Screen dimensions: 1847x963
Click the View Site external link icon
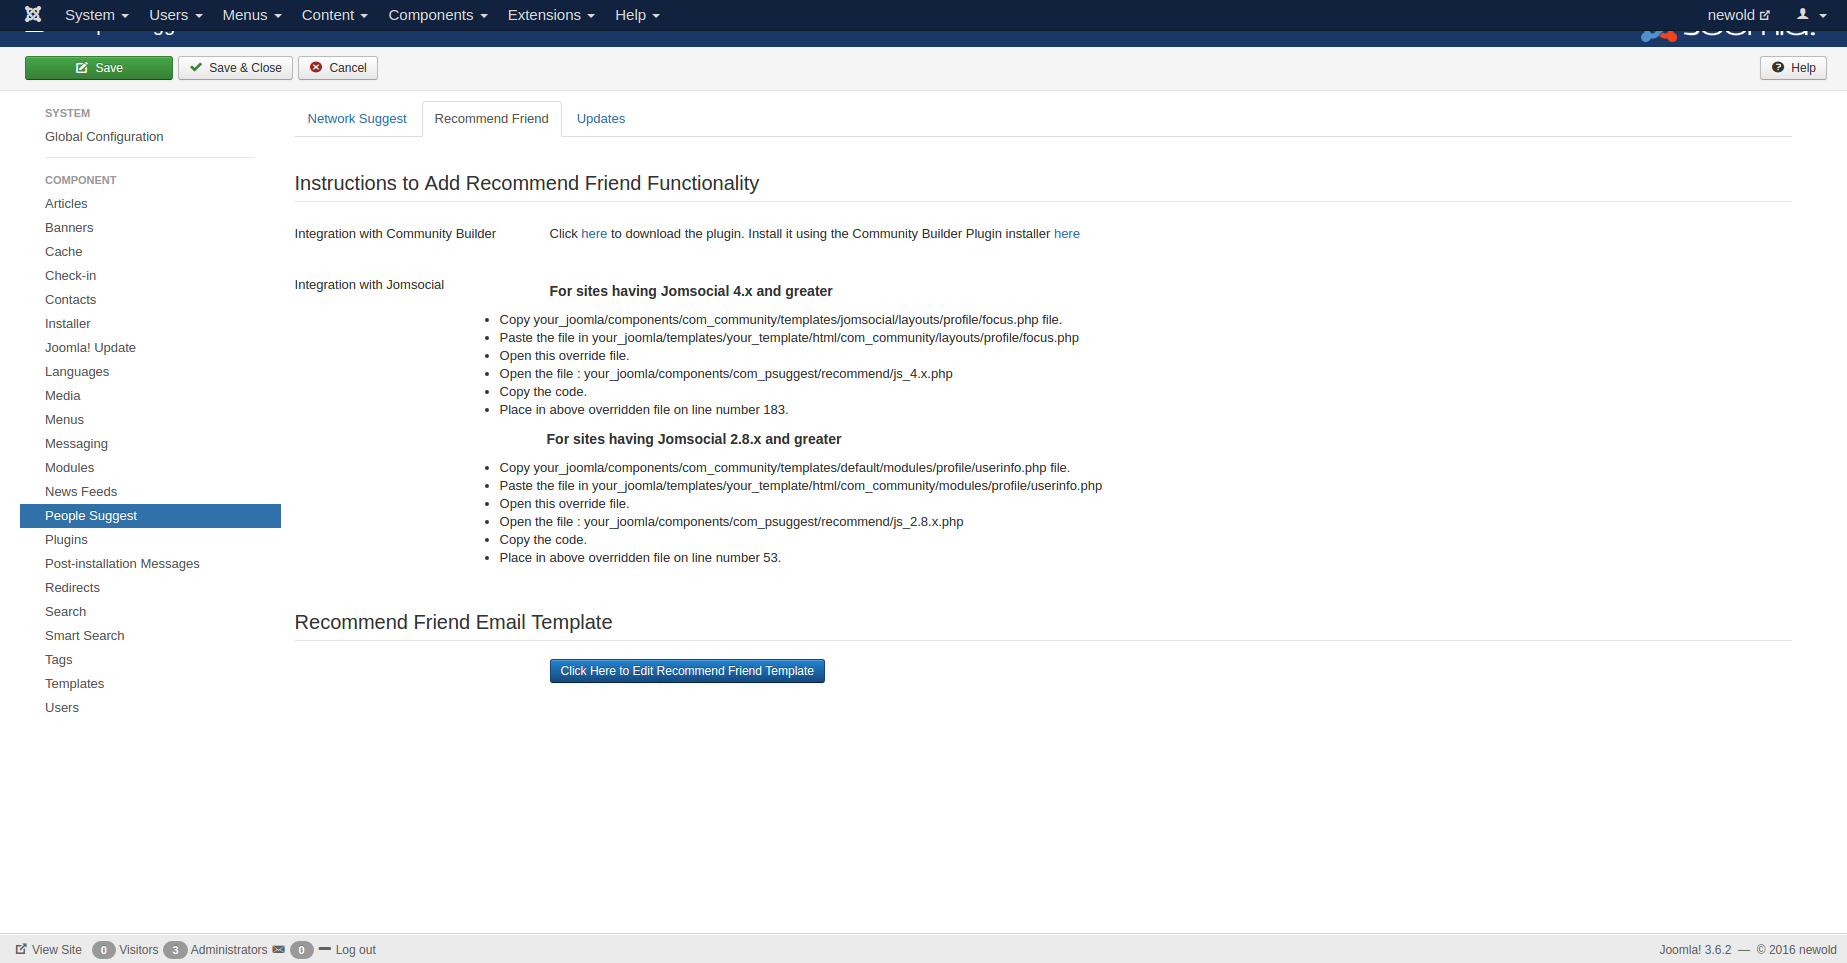pyautogui.click(x=21, y=950)
